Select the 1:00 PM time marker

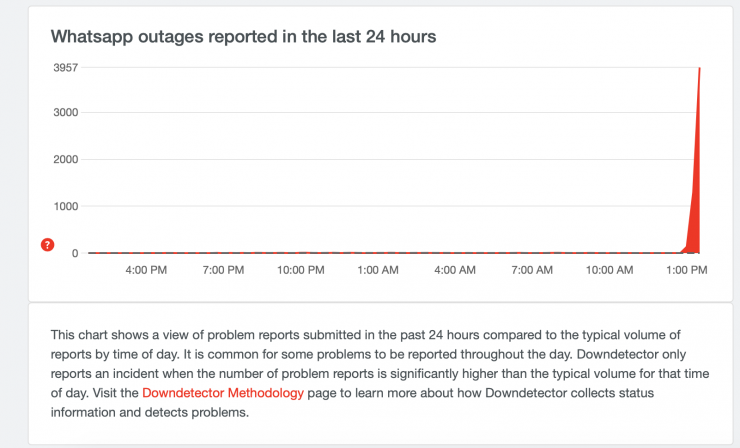pyautogui.click(x=685, y=270)
